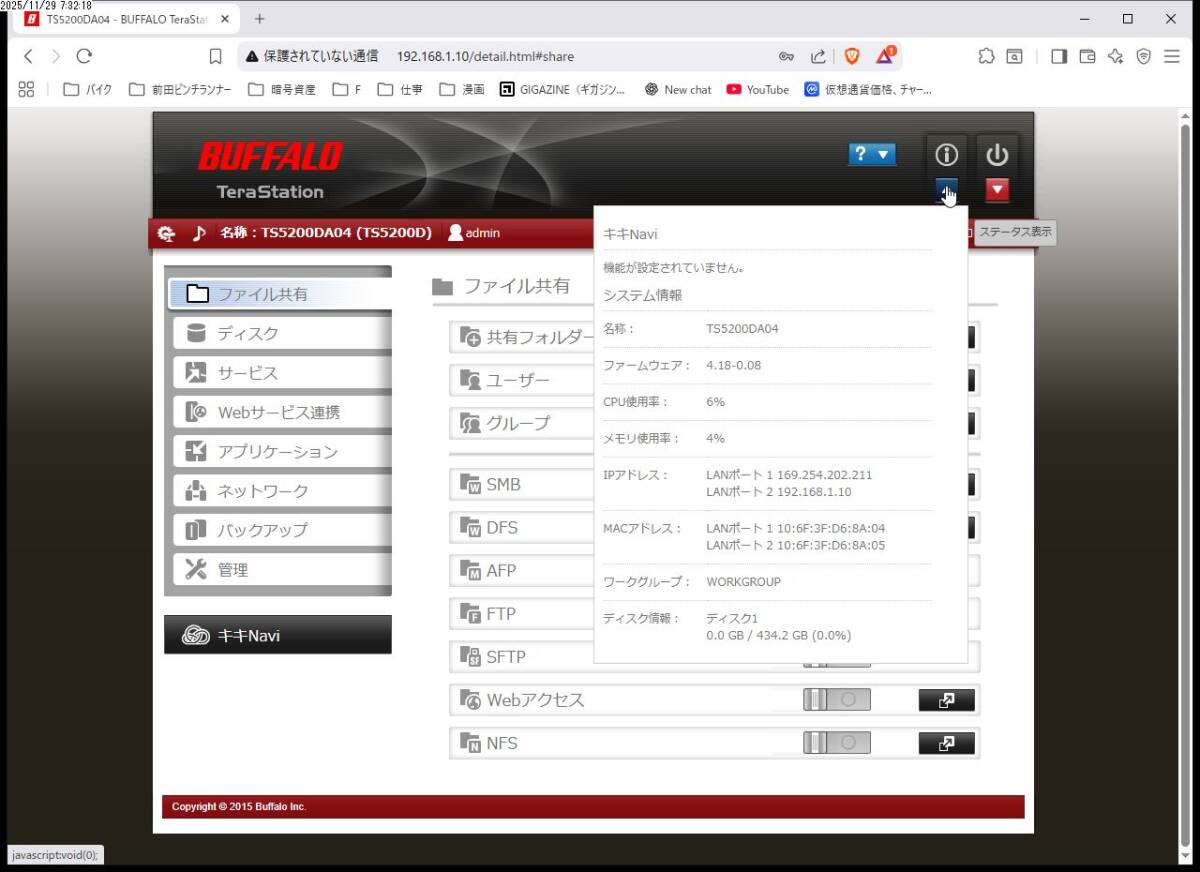Open Webアクセス settings popup button
The width and height of the screenshot is (1200, 872).
(946, 700)
